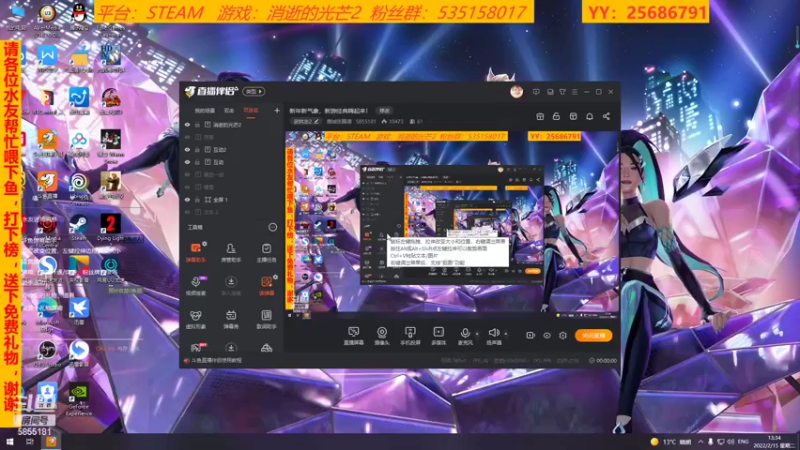This screenshot has width=800, height=450.
Task: Click the share icon under title bar
Action: pos(606,116)
